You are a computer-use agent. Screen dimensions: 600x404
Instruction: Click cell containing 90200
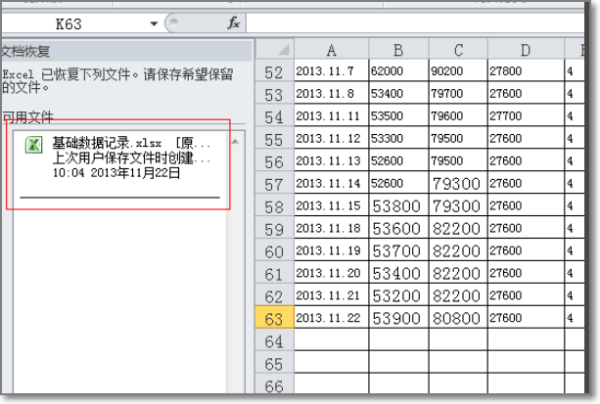pos(458,71)
